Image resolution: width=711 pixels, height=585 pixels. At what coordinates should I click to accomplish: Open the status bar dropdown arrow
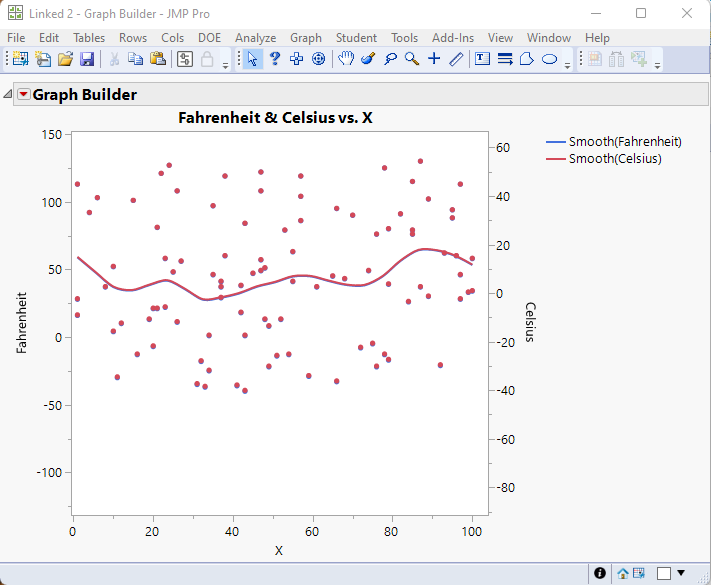click(x=681, y=573)
